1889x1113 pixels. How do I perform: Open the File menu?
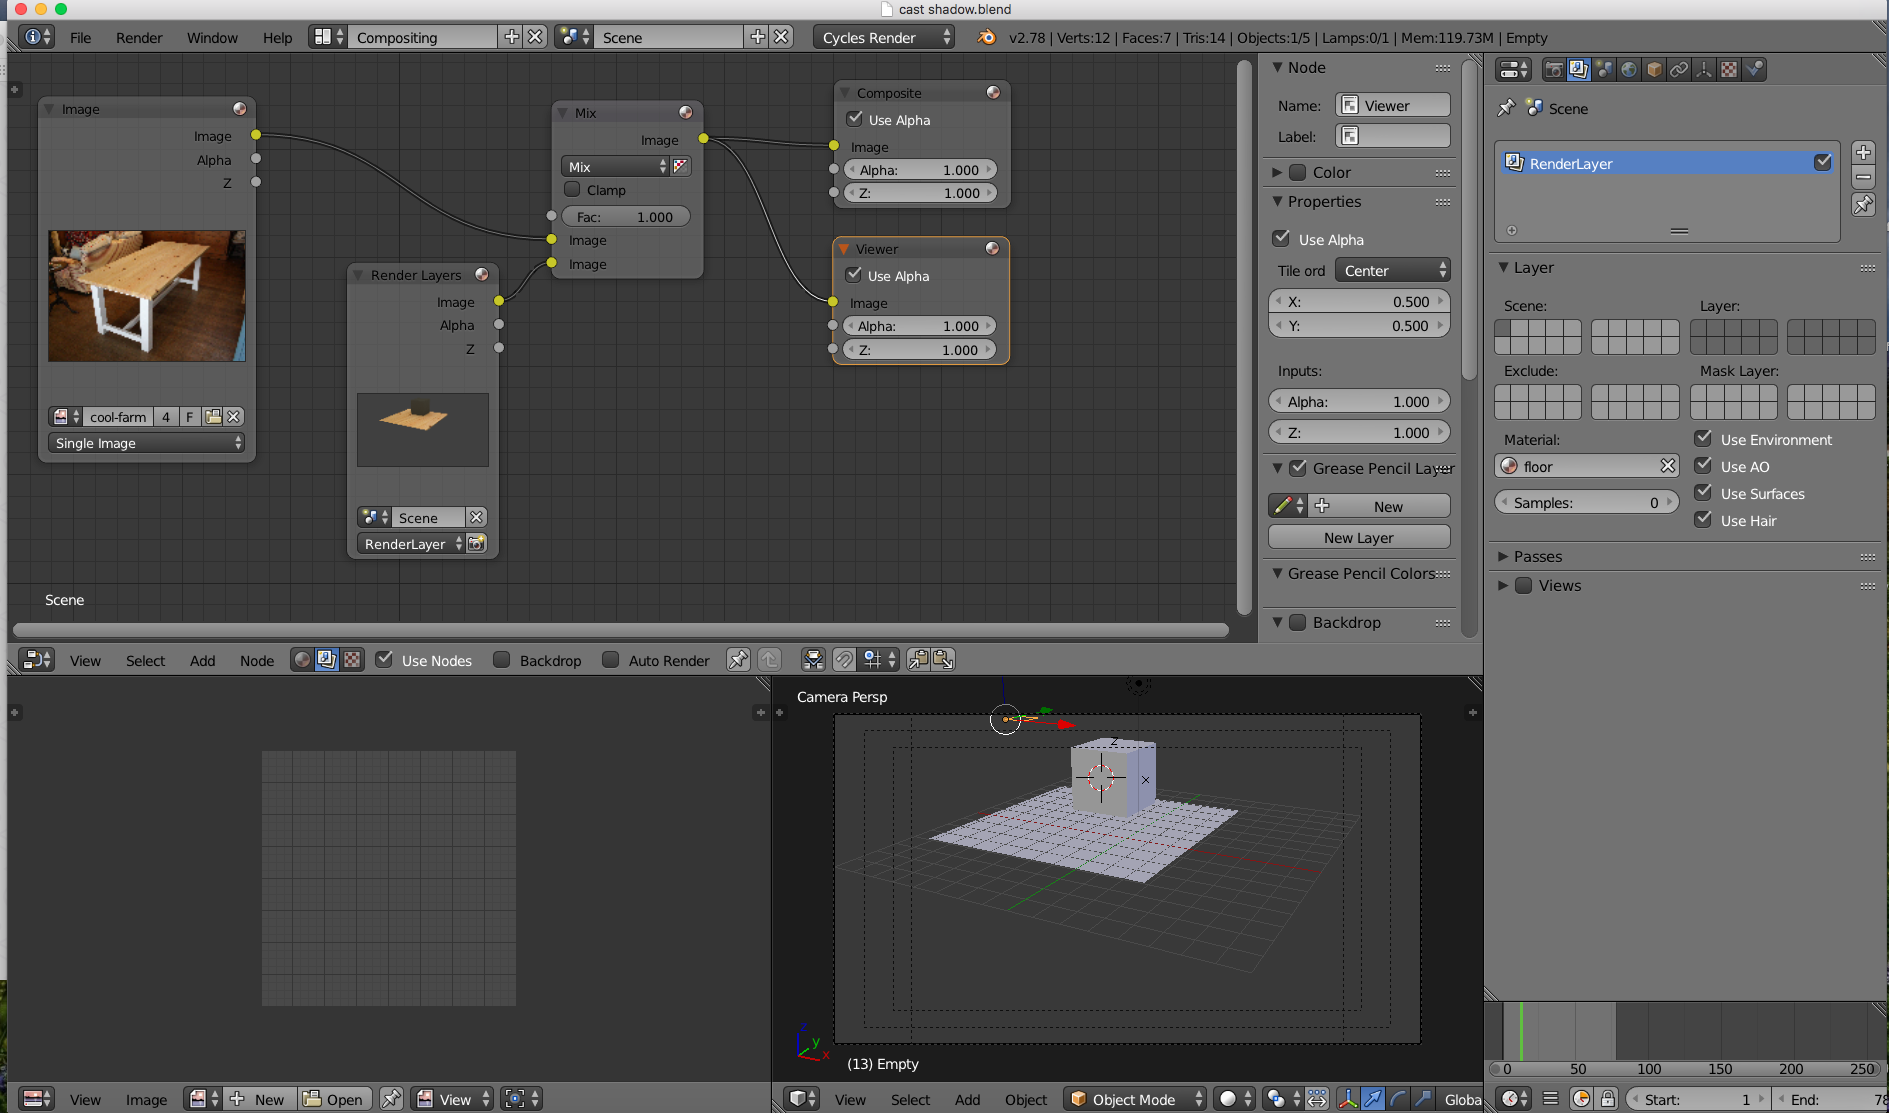pos(81,38)
